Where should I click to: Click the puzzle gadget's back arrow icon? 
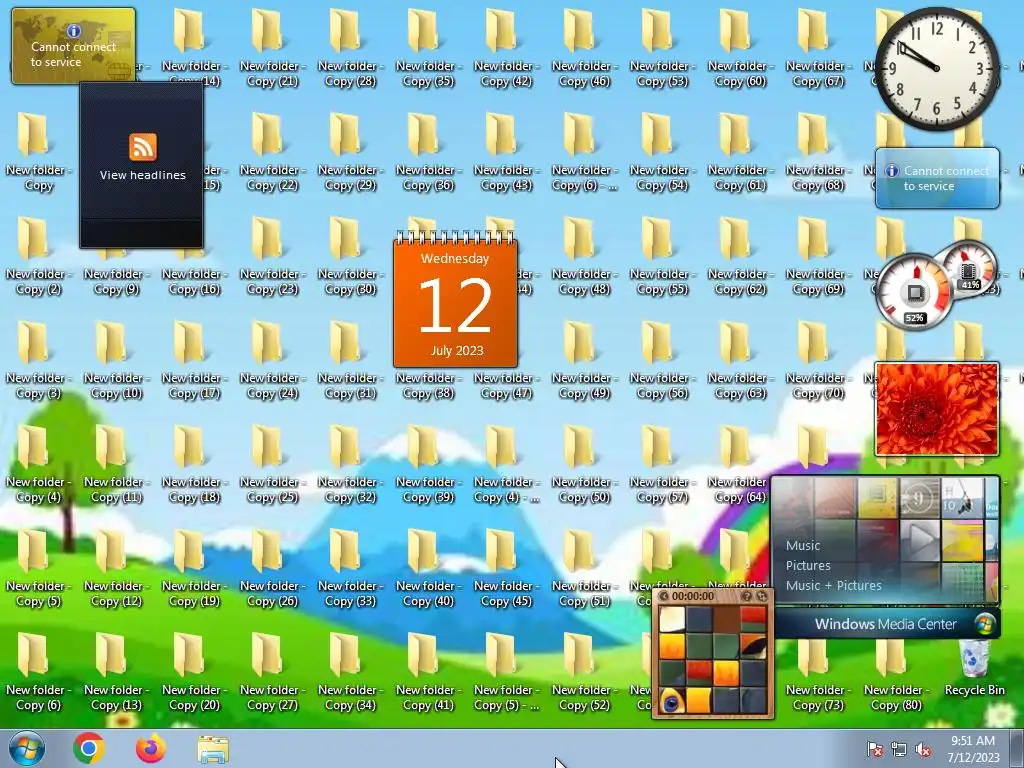664,596
